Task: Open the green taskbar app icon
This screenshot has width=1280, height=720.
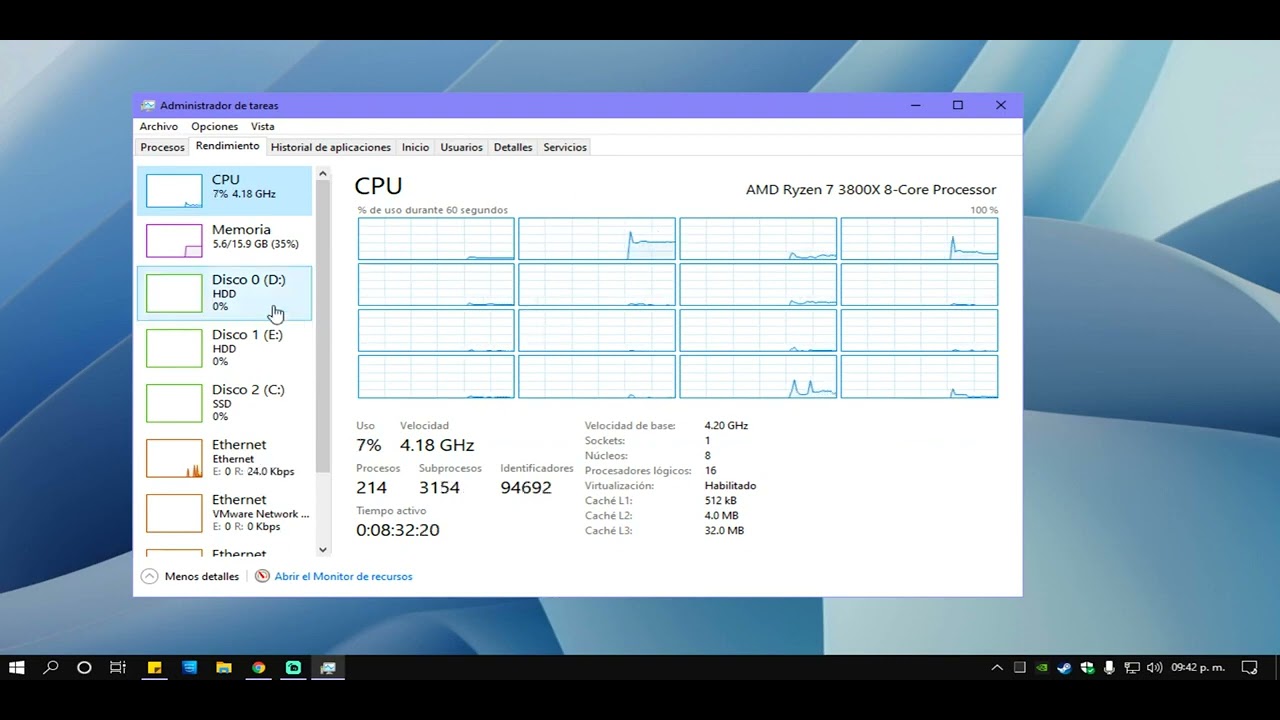Action: (293, 667)
